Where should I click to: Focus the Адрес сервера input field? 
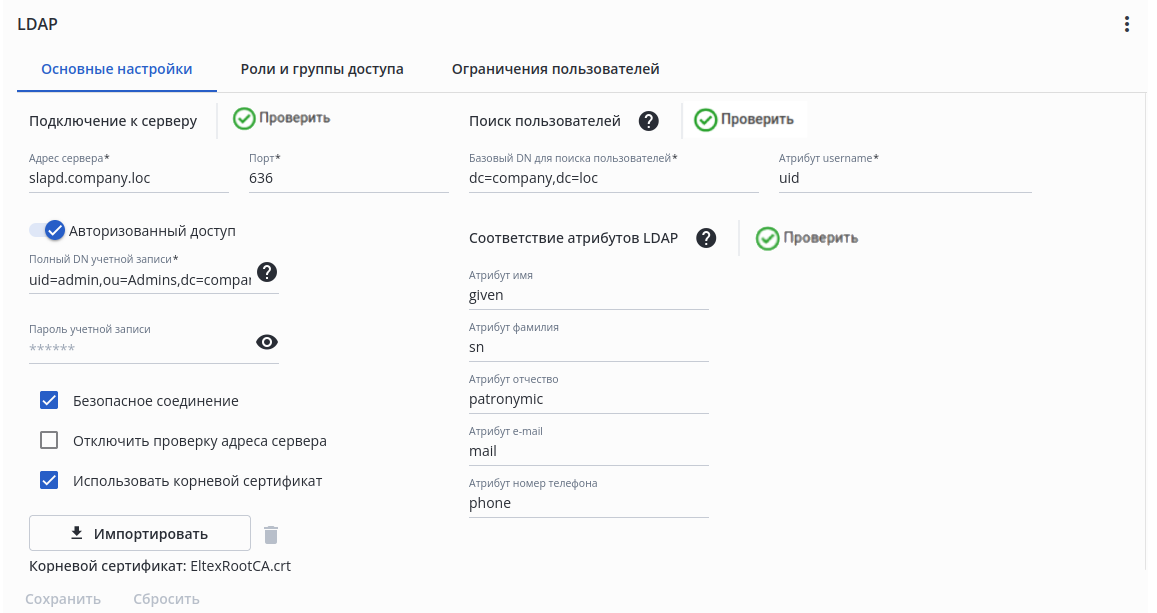(x=129, y=179)
